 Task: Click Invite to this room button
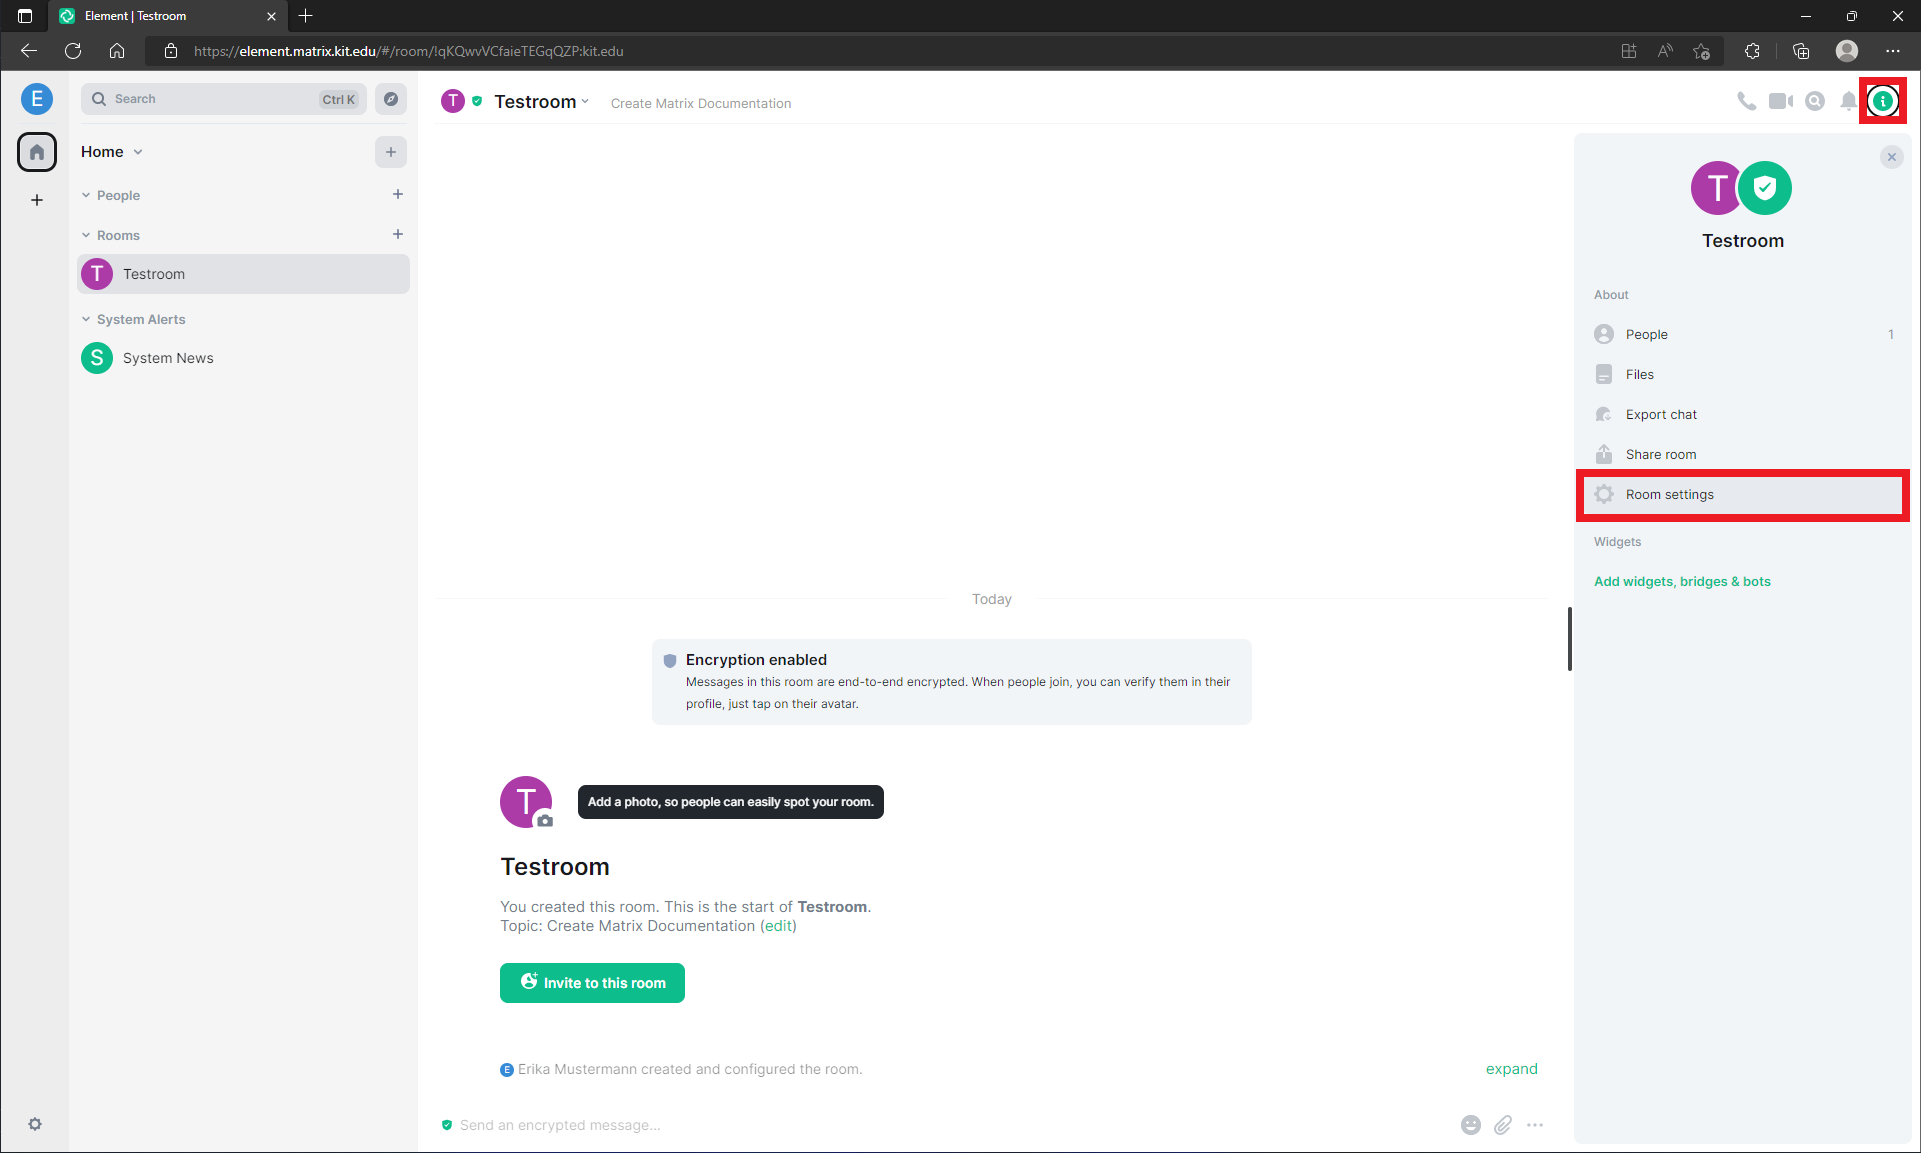pos(593,981)
